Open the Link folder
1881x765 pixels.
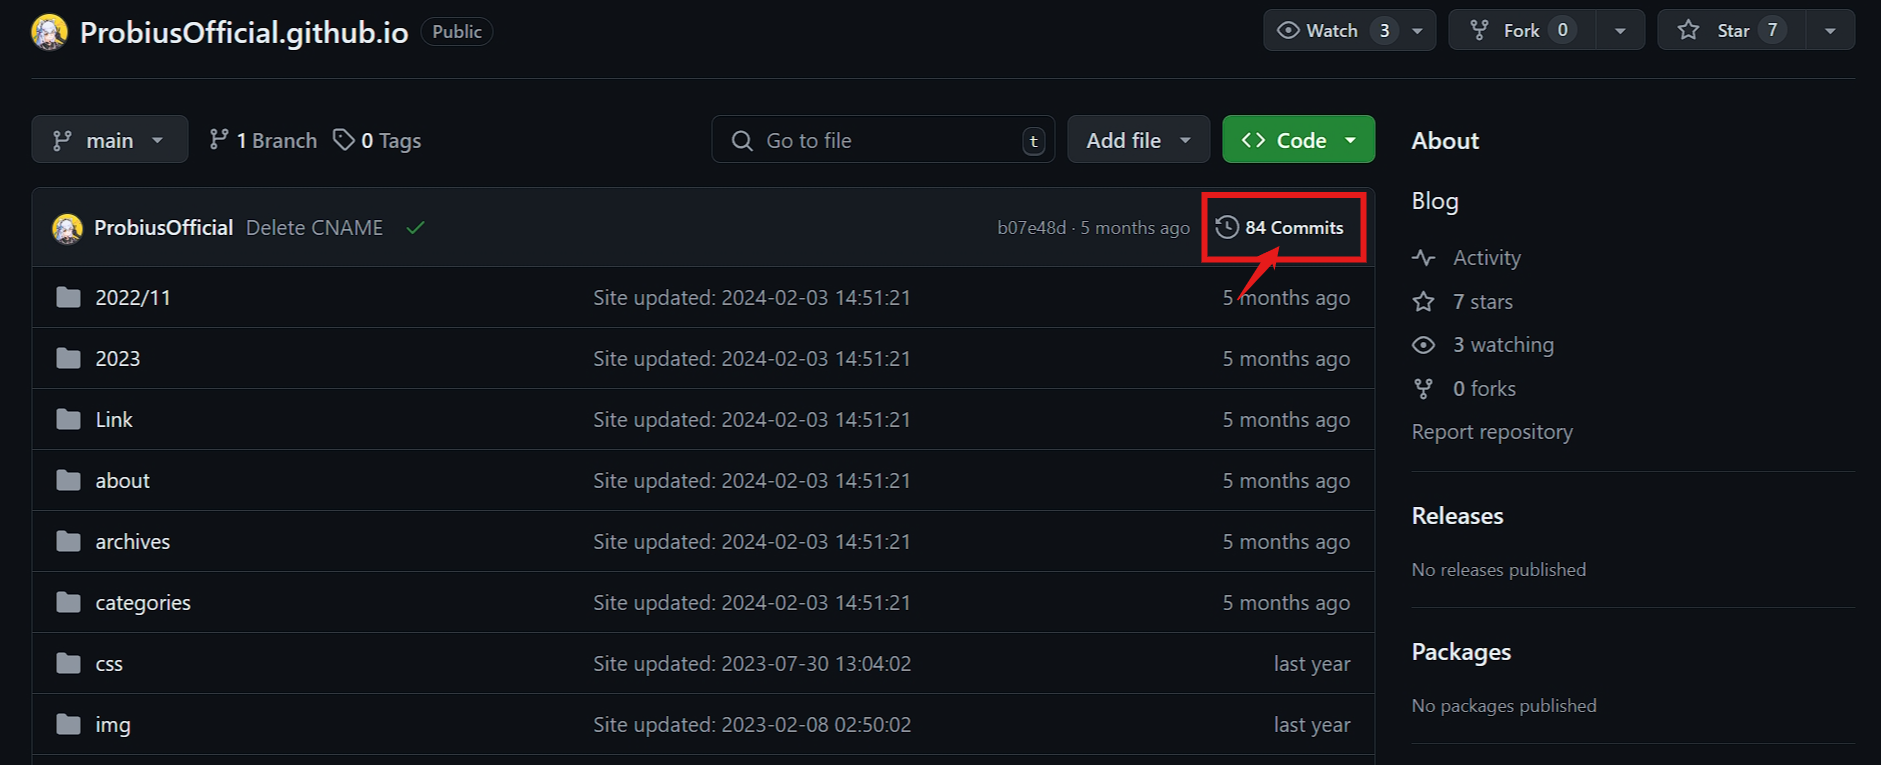tap(114, 420)
